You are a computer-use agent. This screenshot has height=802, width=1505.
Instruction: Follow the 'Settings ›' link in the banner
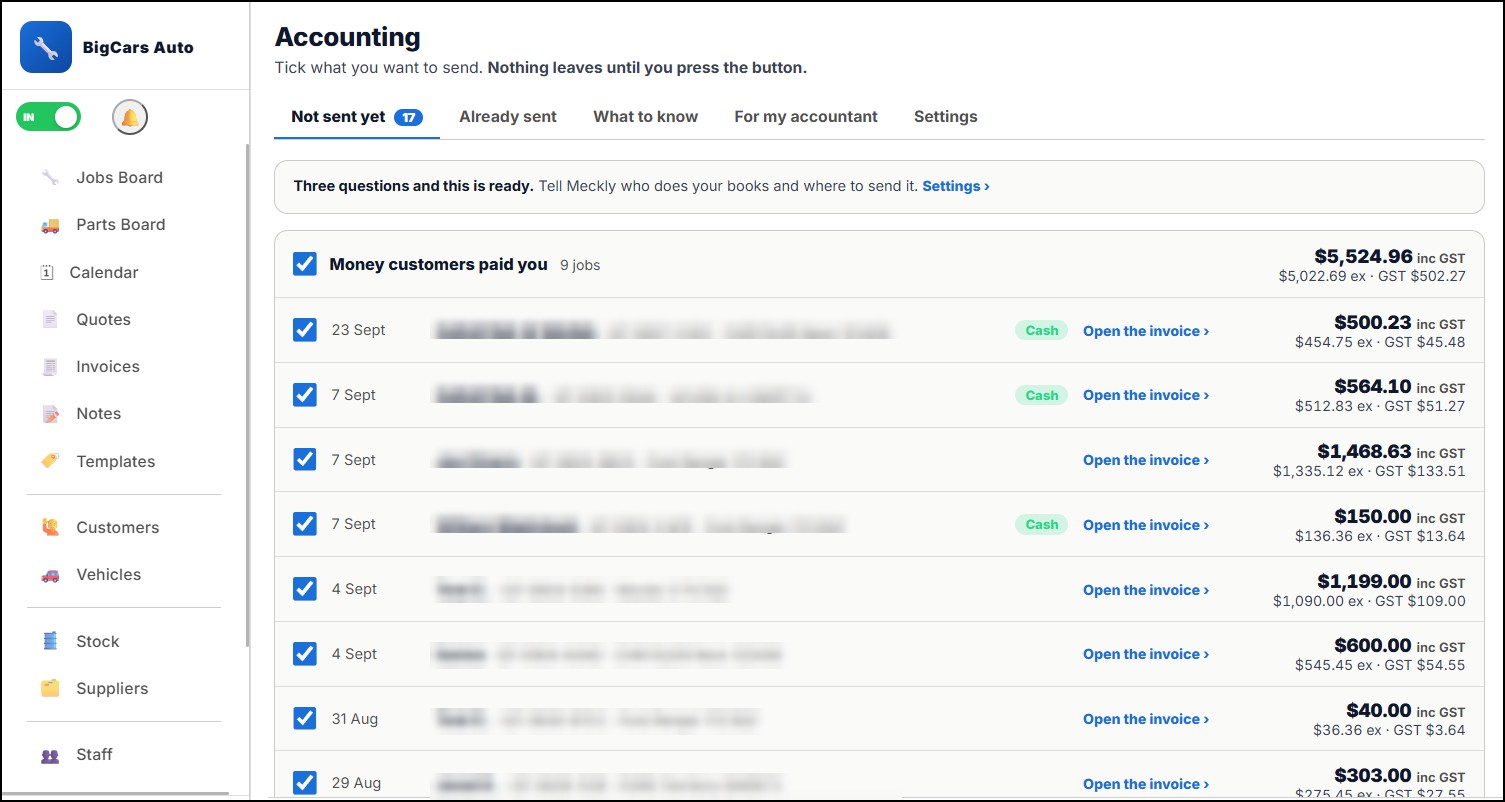[x=956, y=186]
